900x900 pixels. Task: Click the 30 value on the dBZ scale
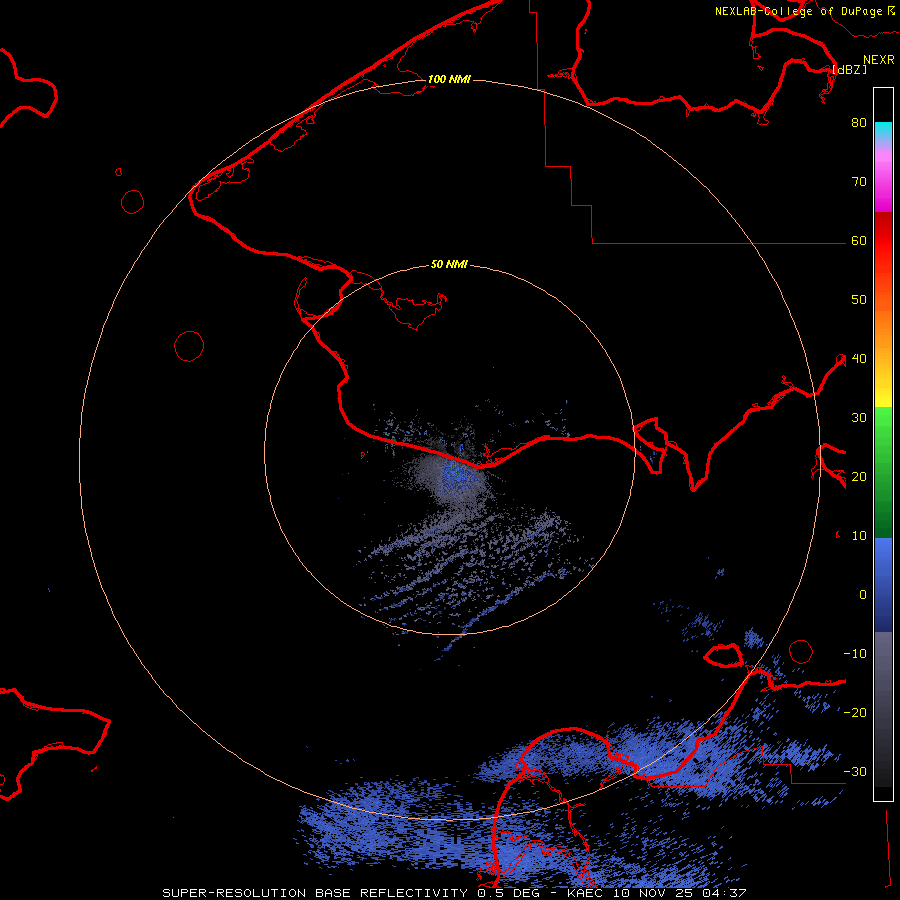(x=859, y=417)
